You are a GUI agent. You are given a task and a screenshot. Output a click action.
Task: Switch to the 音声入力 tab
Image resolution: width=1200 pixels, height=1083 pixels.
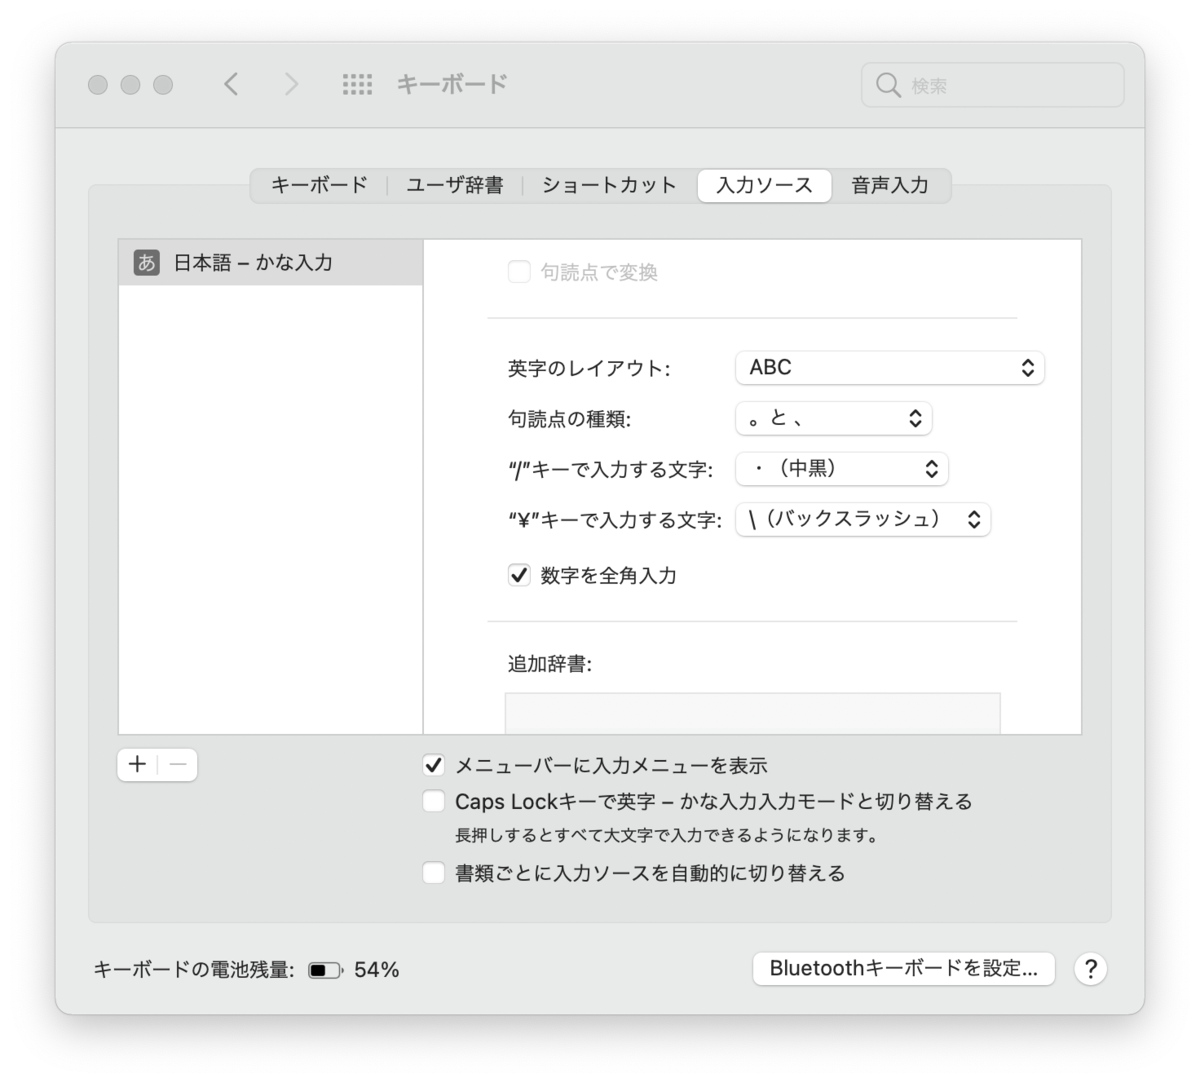point(890,185)
